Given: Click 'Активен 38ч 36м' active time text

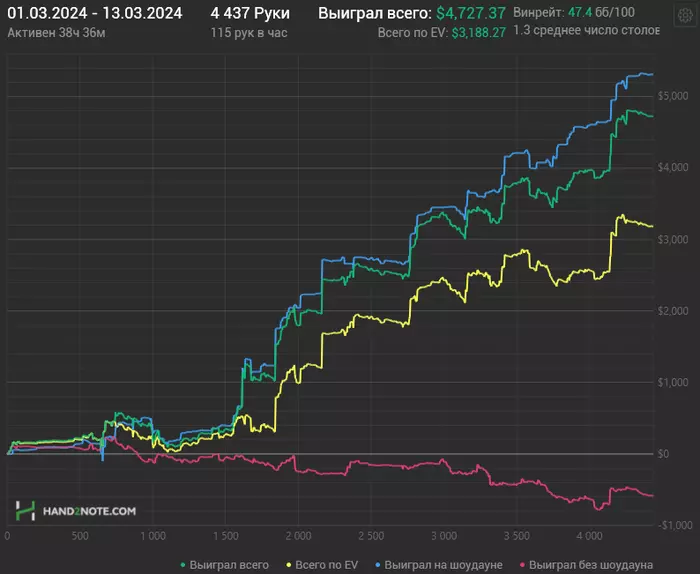Looking at the screenshot, I should (56, 33).
